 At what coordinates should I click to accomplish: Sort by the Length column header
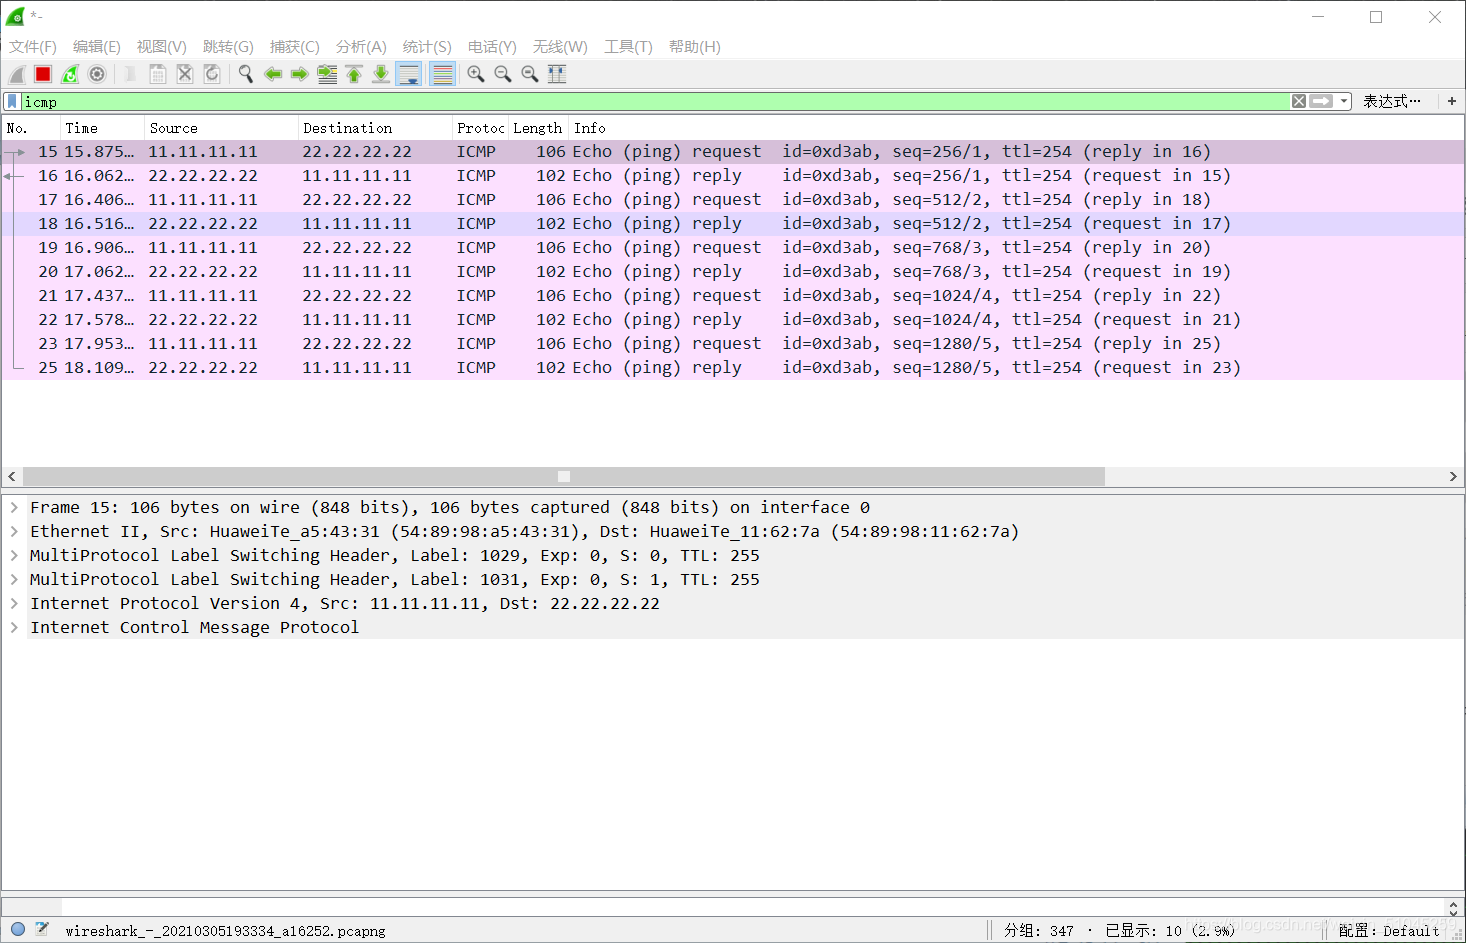(538, 128)
